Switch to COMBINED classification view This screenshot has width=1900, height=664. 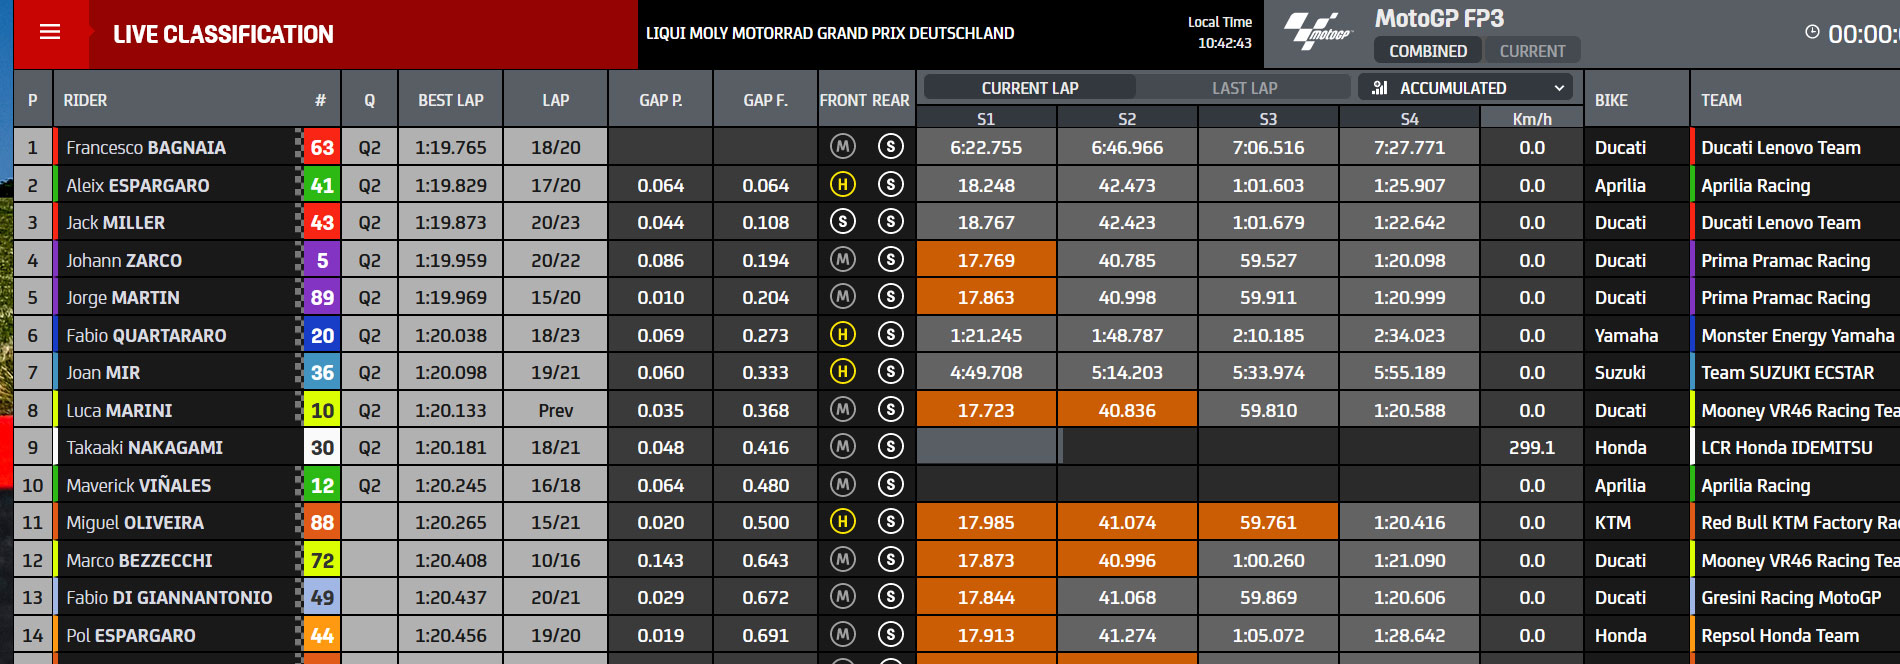click(1428, 51)
